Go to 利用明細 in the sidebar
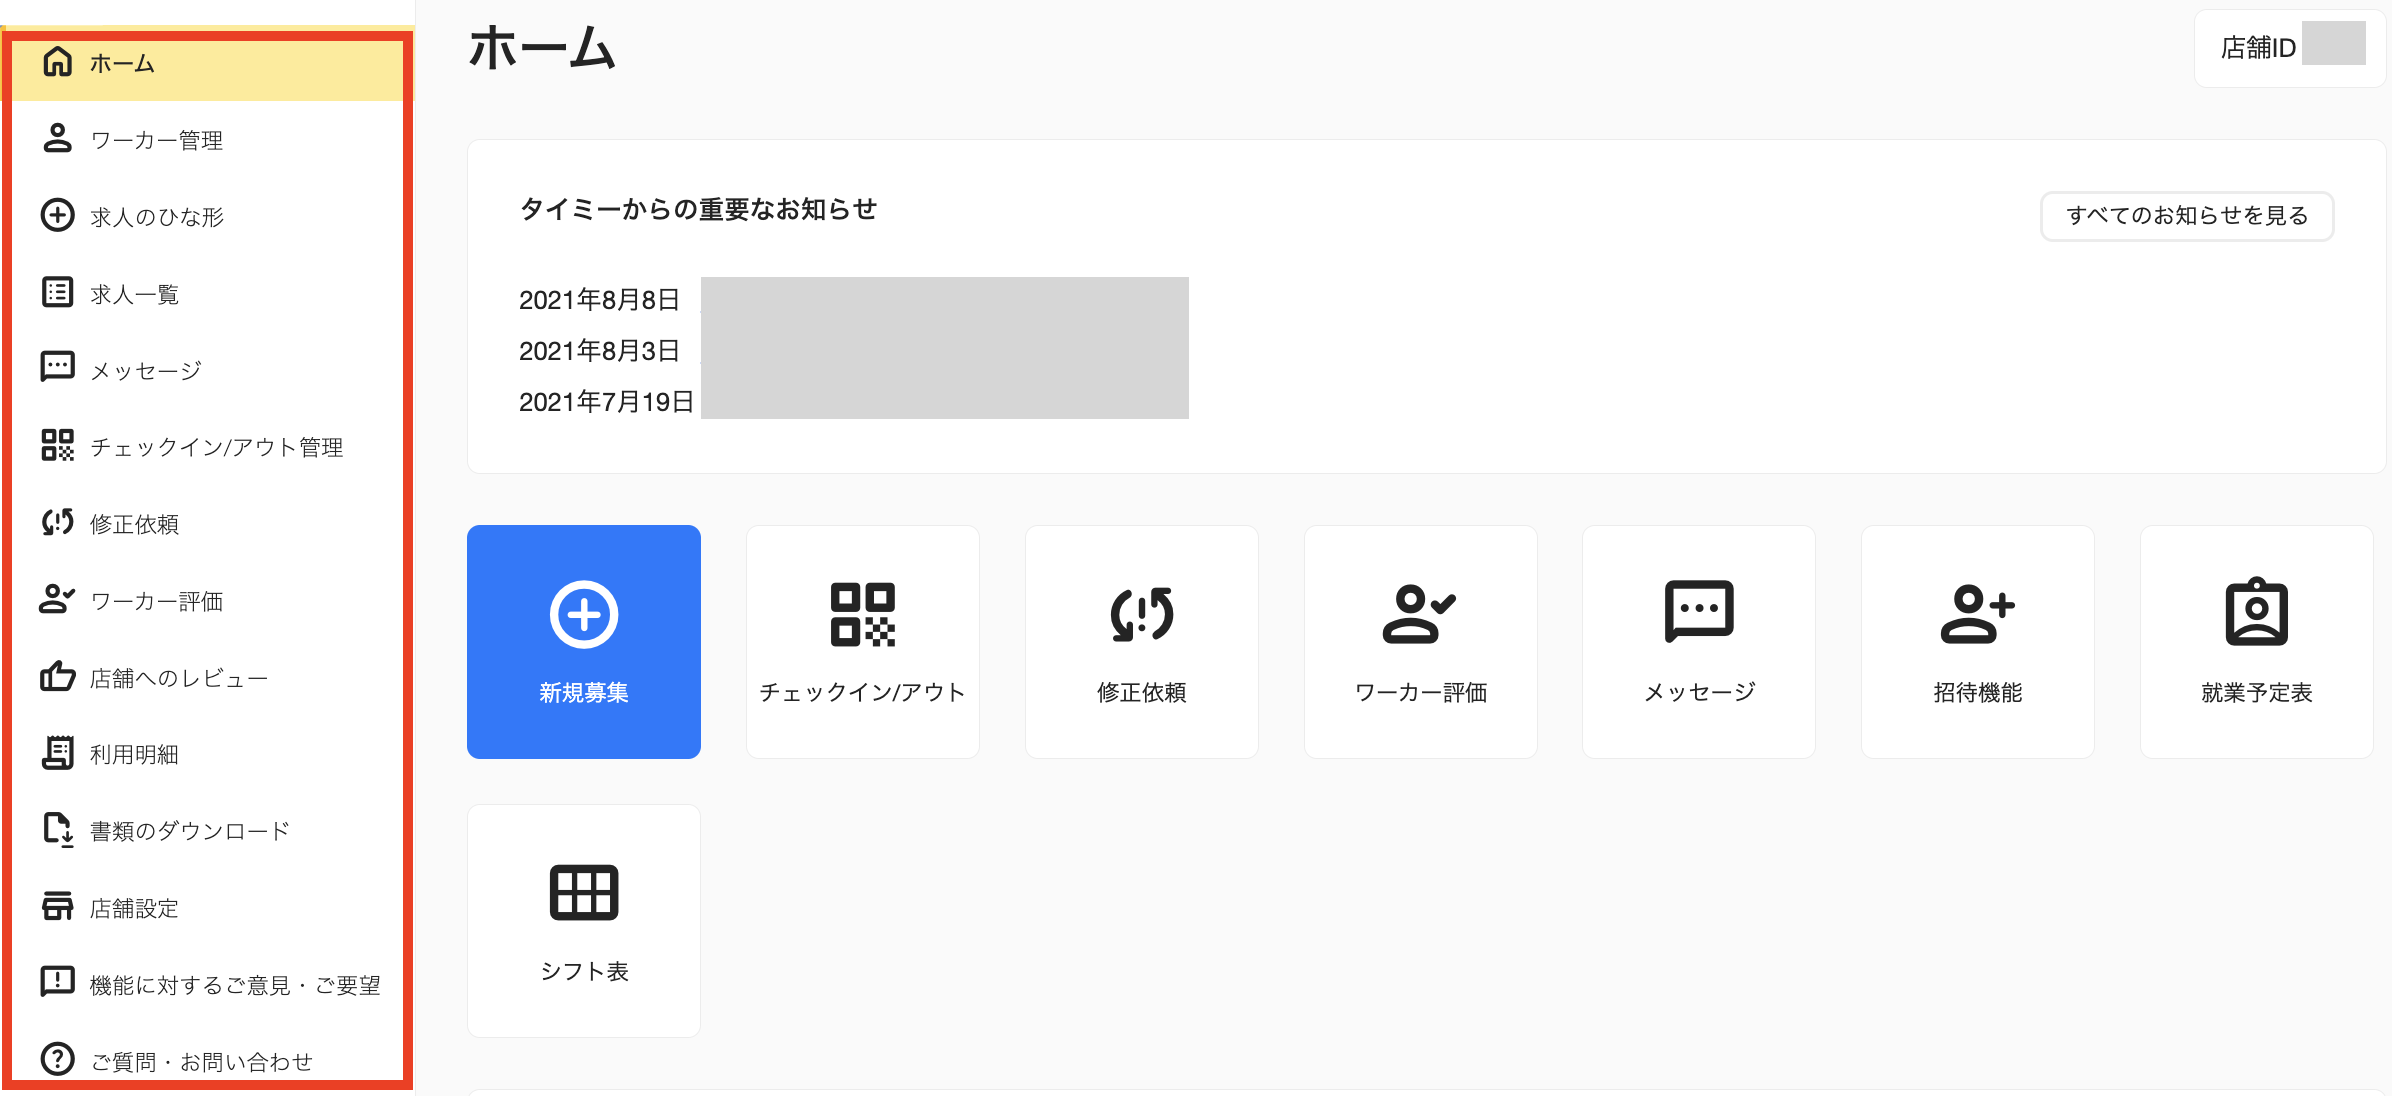2392x1096 pixels. tap(207, 753)
